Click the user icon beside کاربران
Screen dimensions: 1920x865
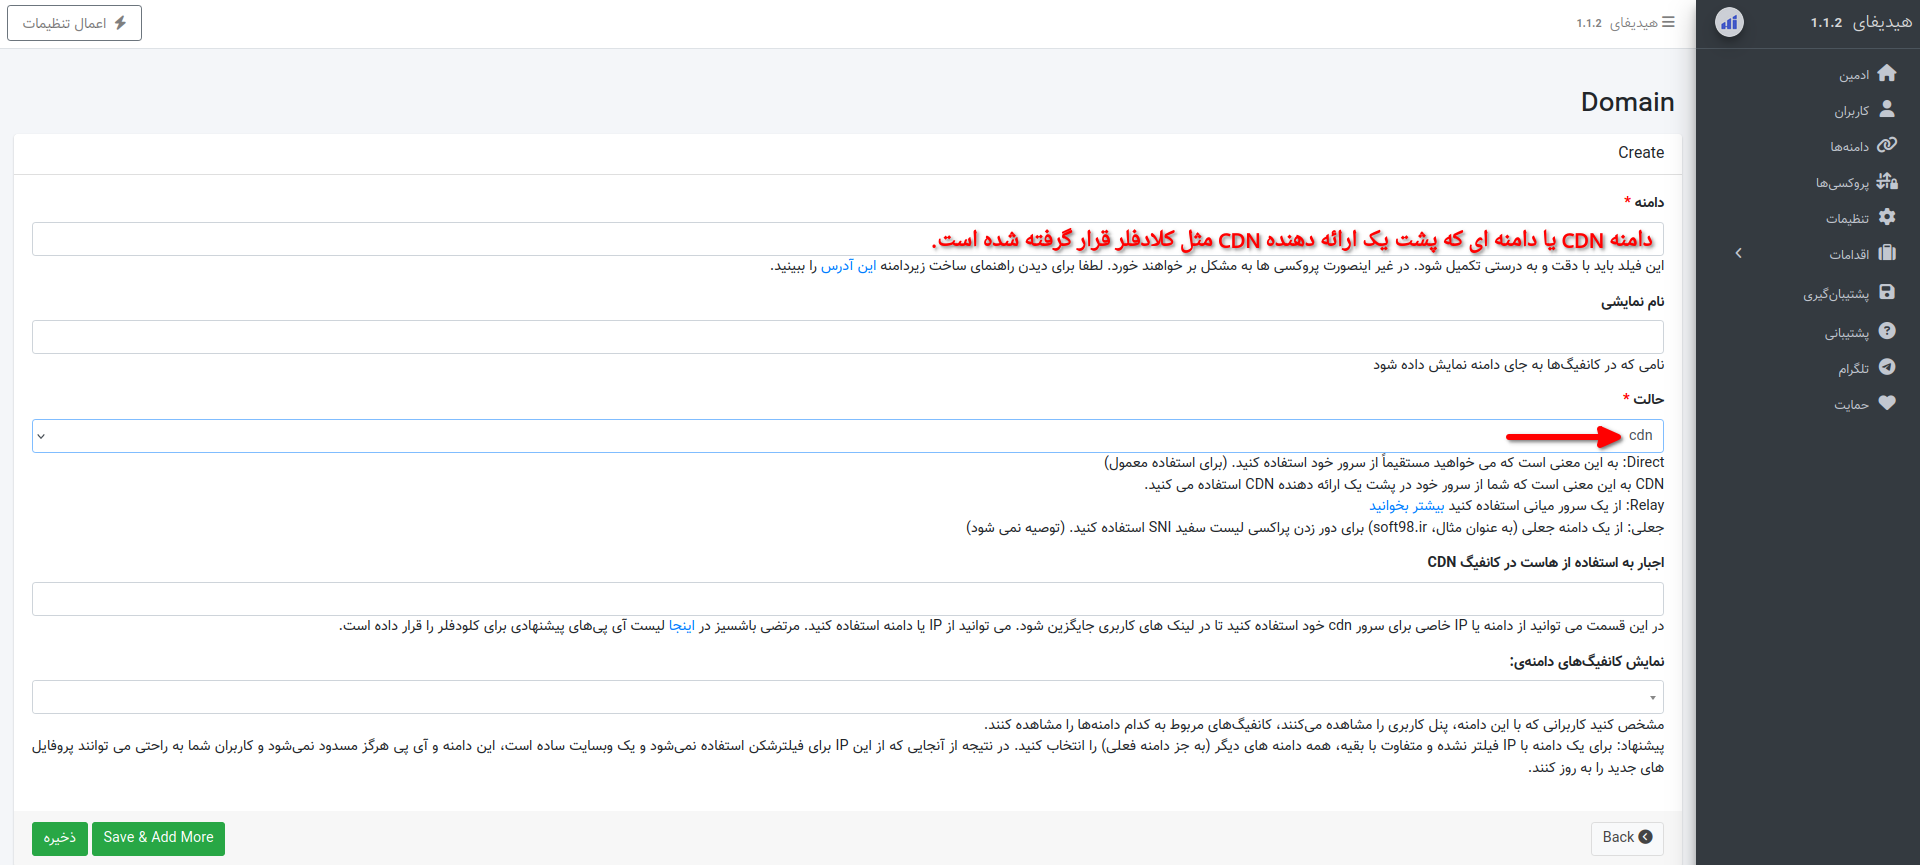click(1887, 109)
